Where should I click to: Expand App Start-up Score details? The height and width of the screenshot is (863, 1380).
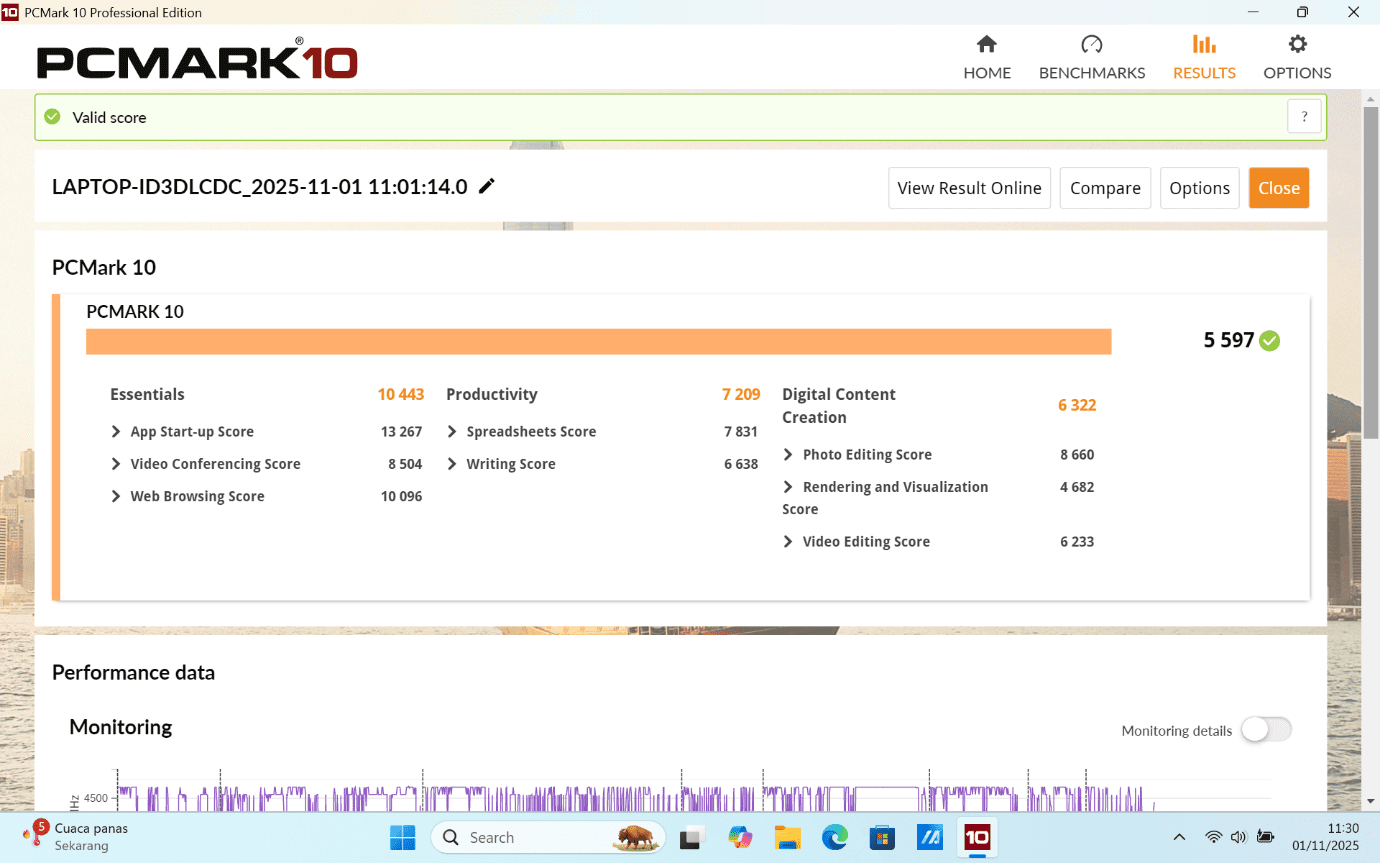pyautogui.click(x=117, y=432)
